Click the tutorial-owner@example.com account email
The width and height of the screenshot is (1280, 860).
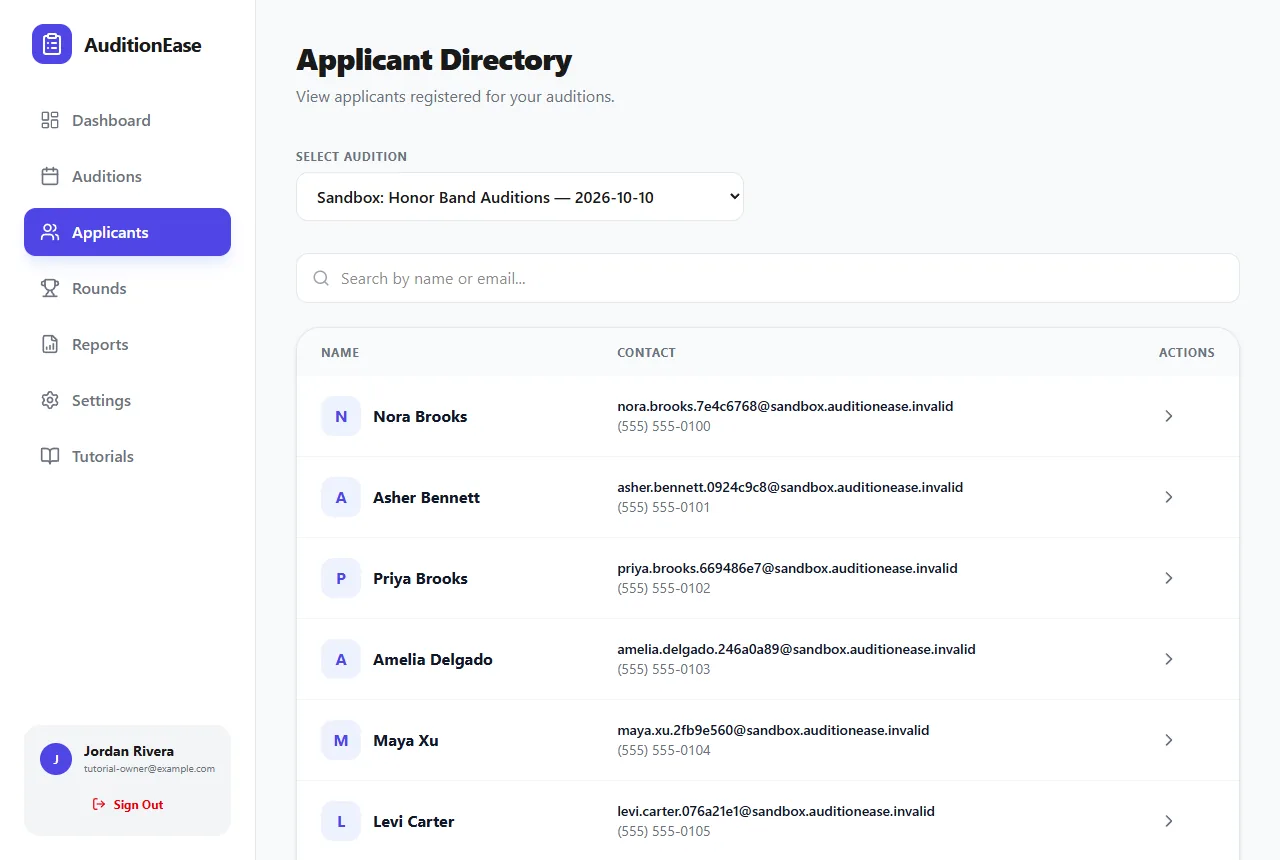(x=149, y=769)
